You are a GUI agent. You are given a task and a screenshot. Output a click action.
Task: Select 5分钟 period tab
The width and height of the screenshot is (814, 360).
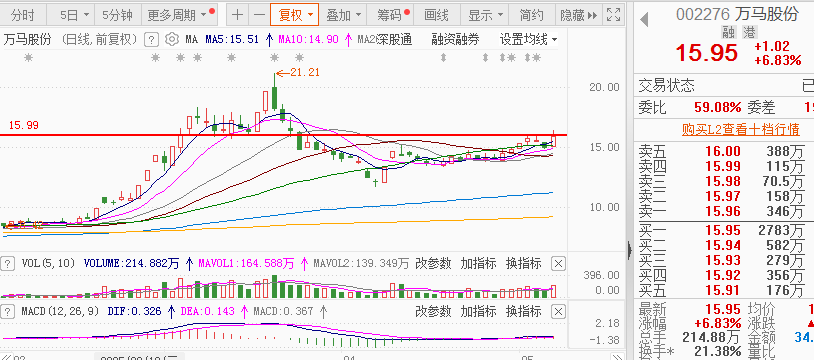point(117,15)
